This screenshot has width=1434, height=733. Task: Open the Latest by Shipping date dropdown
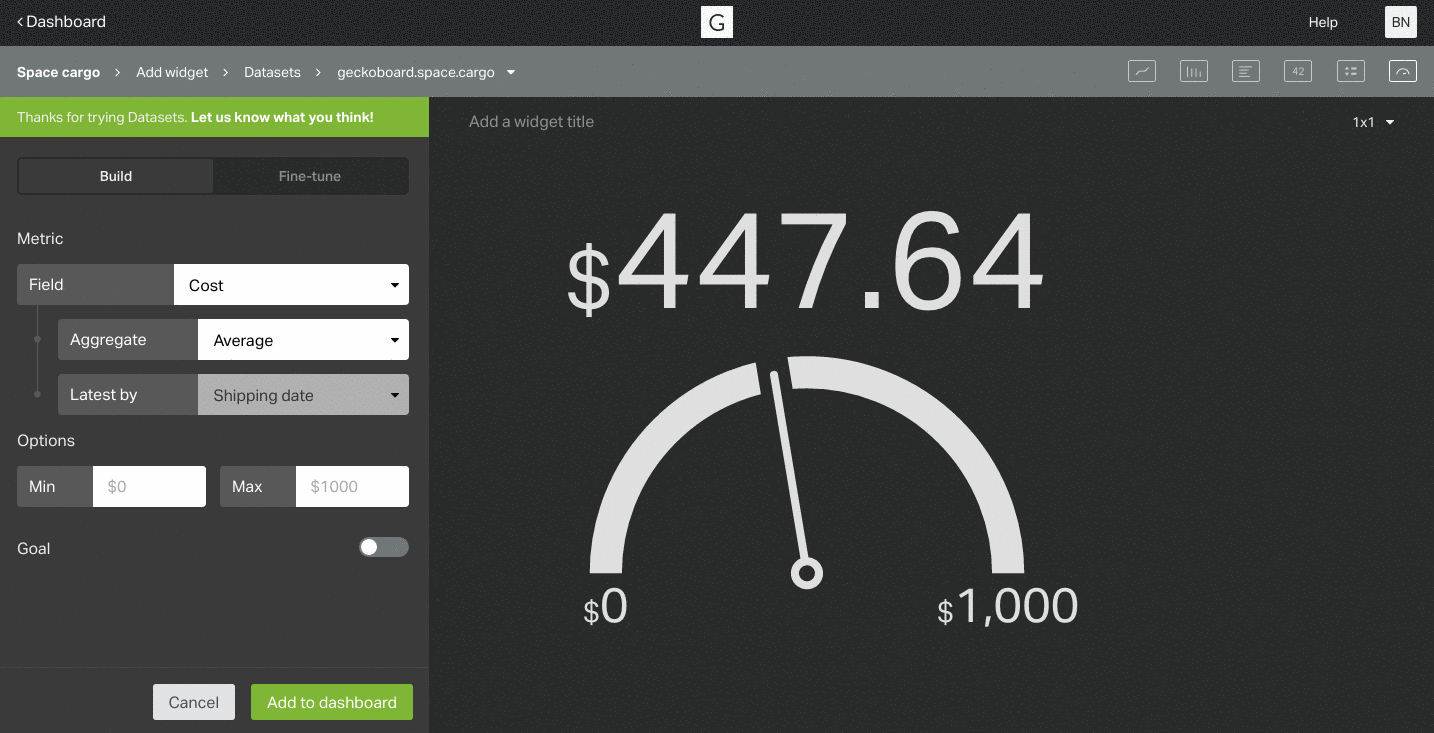(303, 395)
